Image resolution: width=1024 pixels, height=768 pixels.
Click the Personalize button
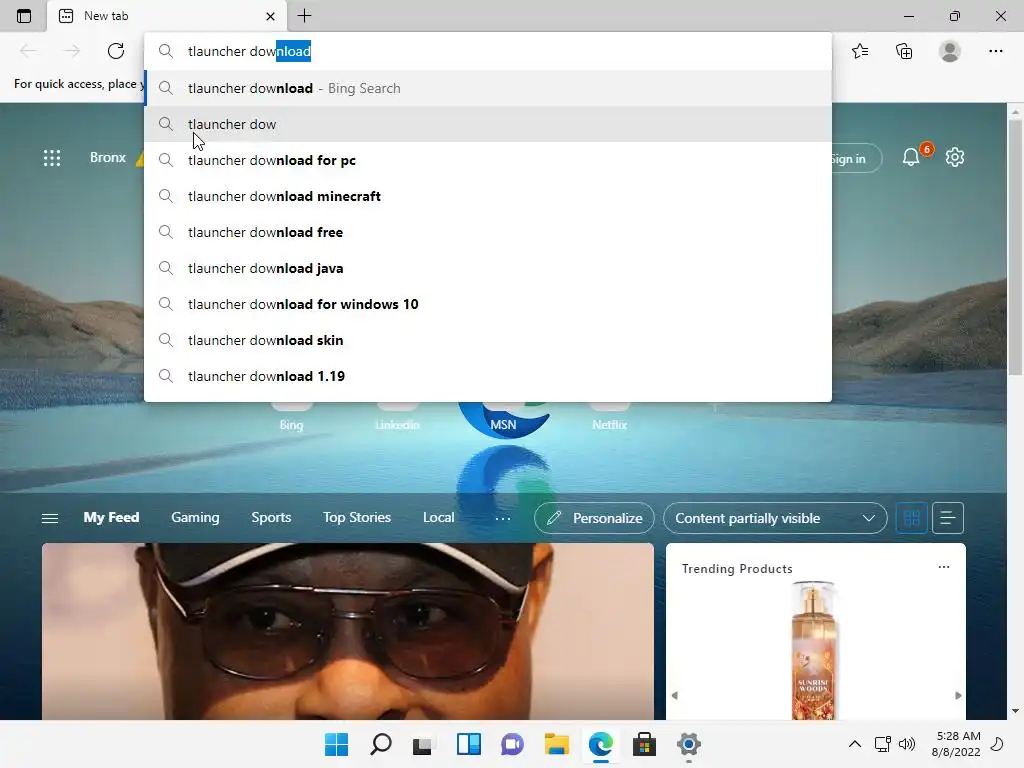coord(594,518)
